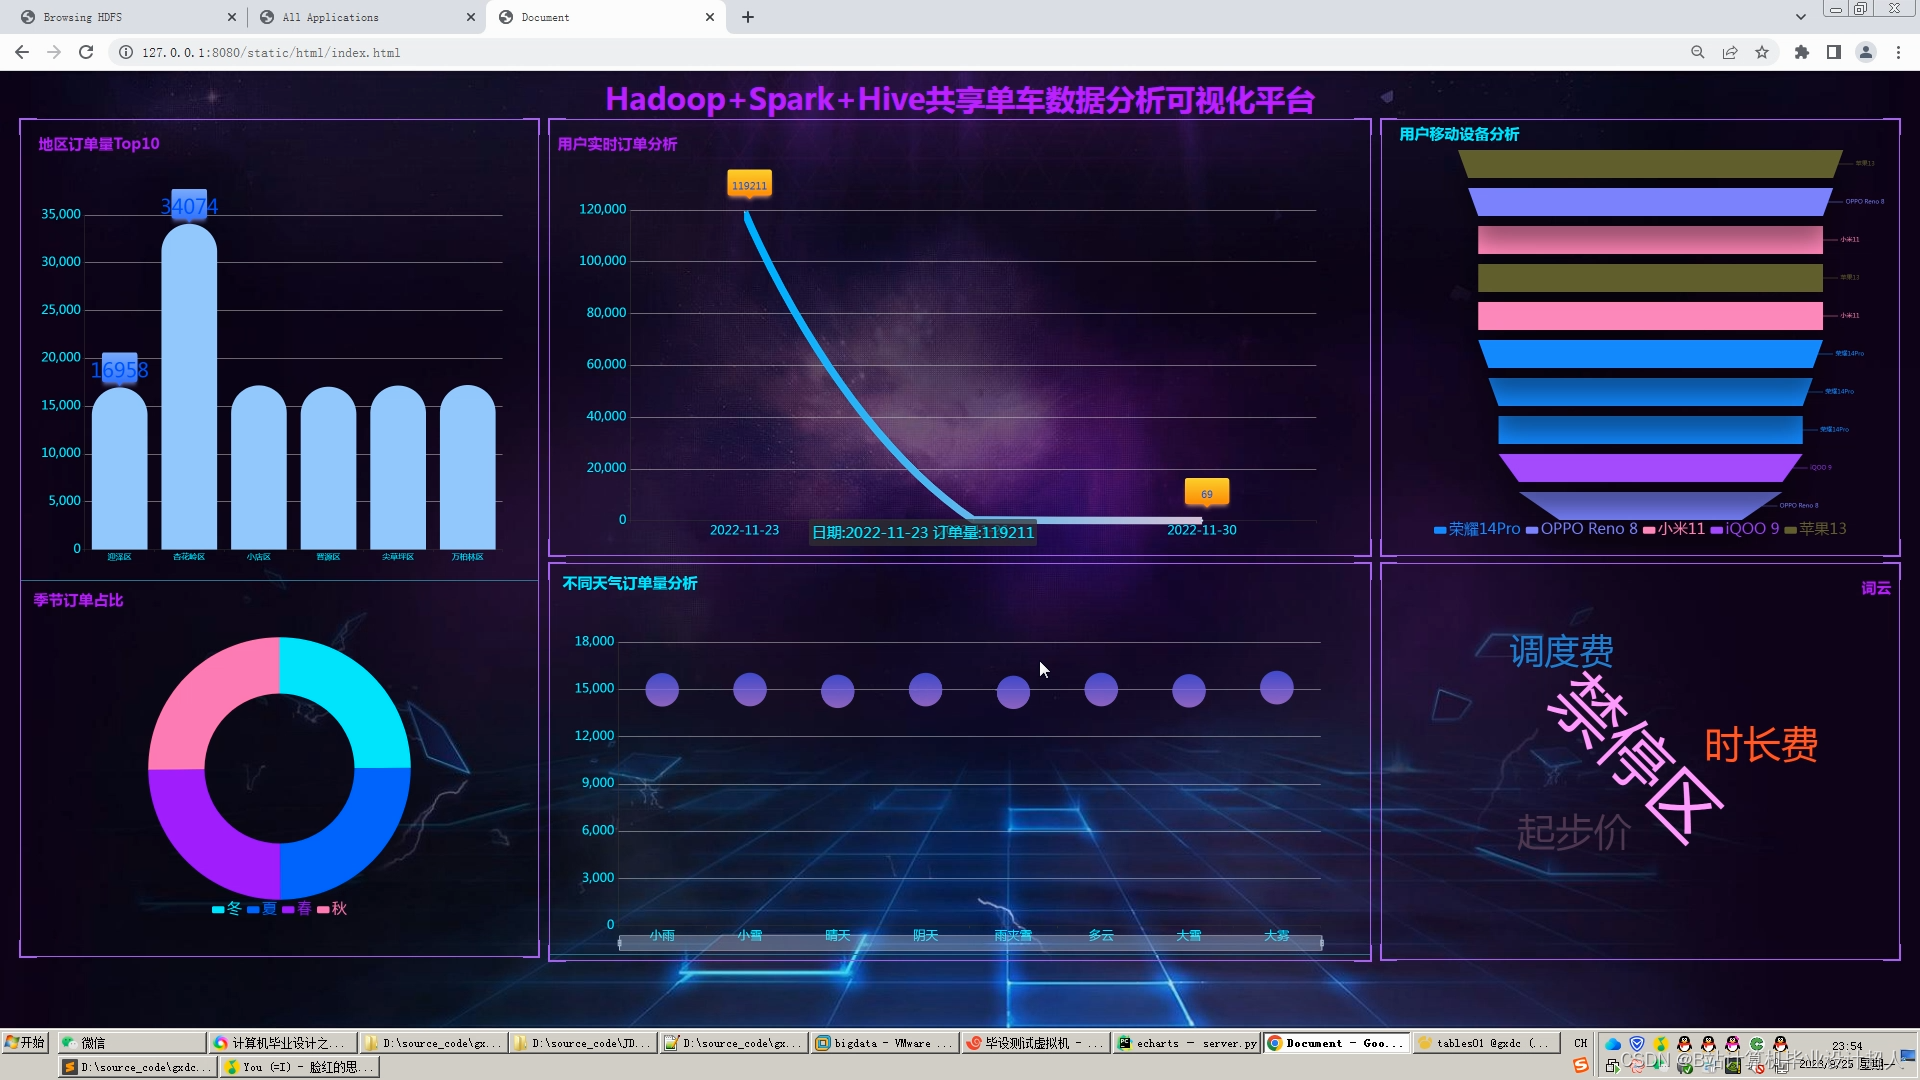Open Chrome three-dot menu

point(1898,52)
